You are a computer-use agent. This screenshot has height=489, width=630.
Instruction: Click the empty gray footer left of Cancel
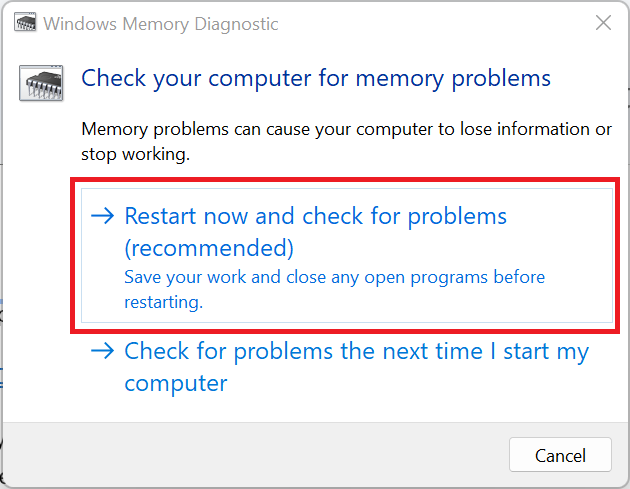(x=250, y=455)
